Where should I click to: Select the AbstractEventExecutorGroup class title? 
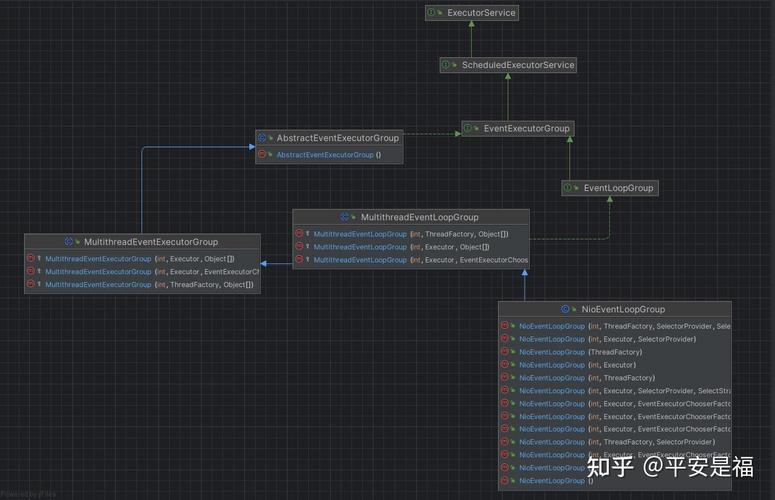click(x=338, y=138)
